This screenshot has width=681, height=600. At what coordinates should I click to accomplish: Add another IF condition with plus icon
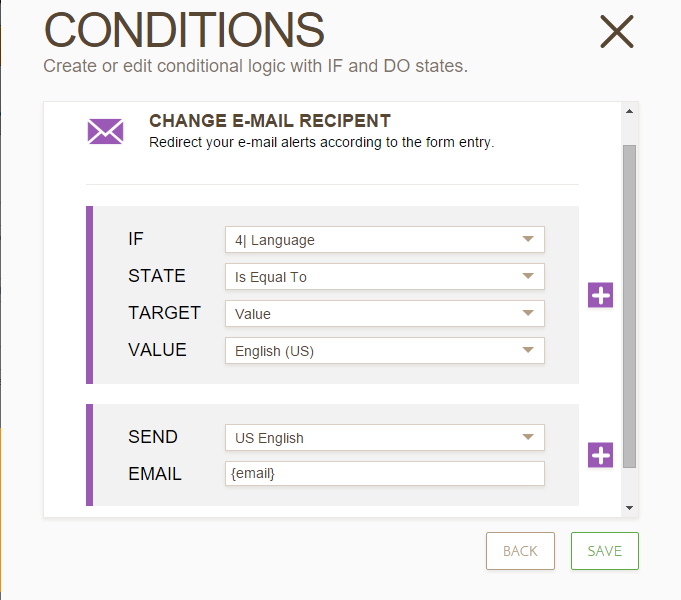(601, 295)
